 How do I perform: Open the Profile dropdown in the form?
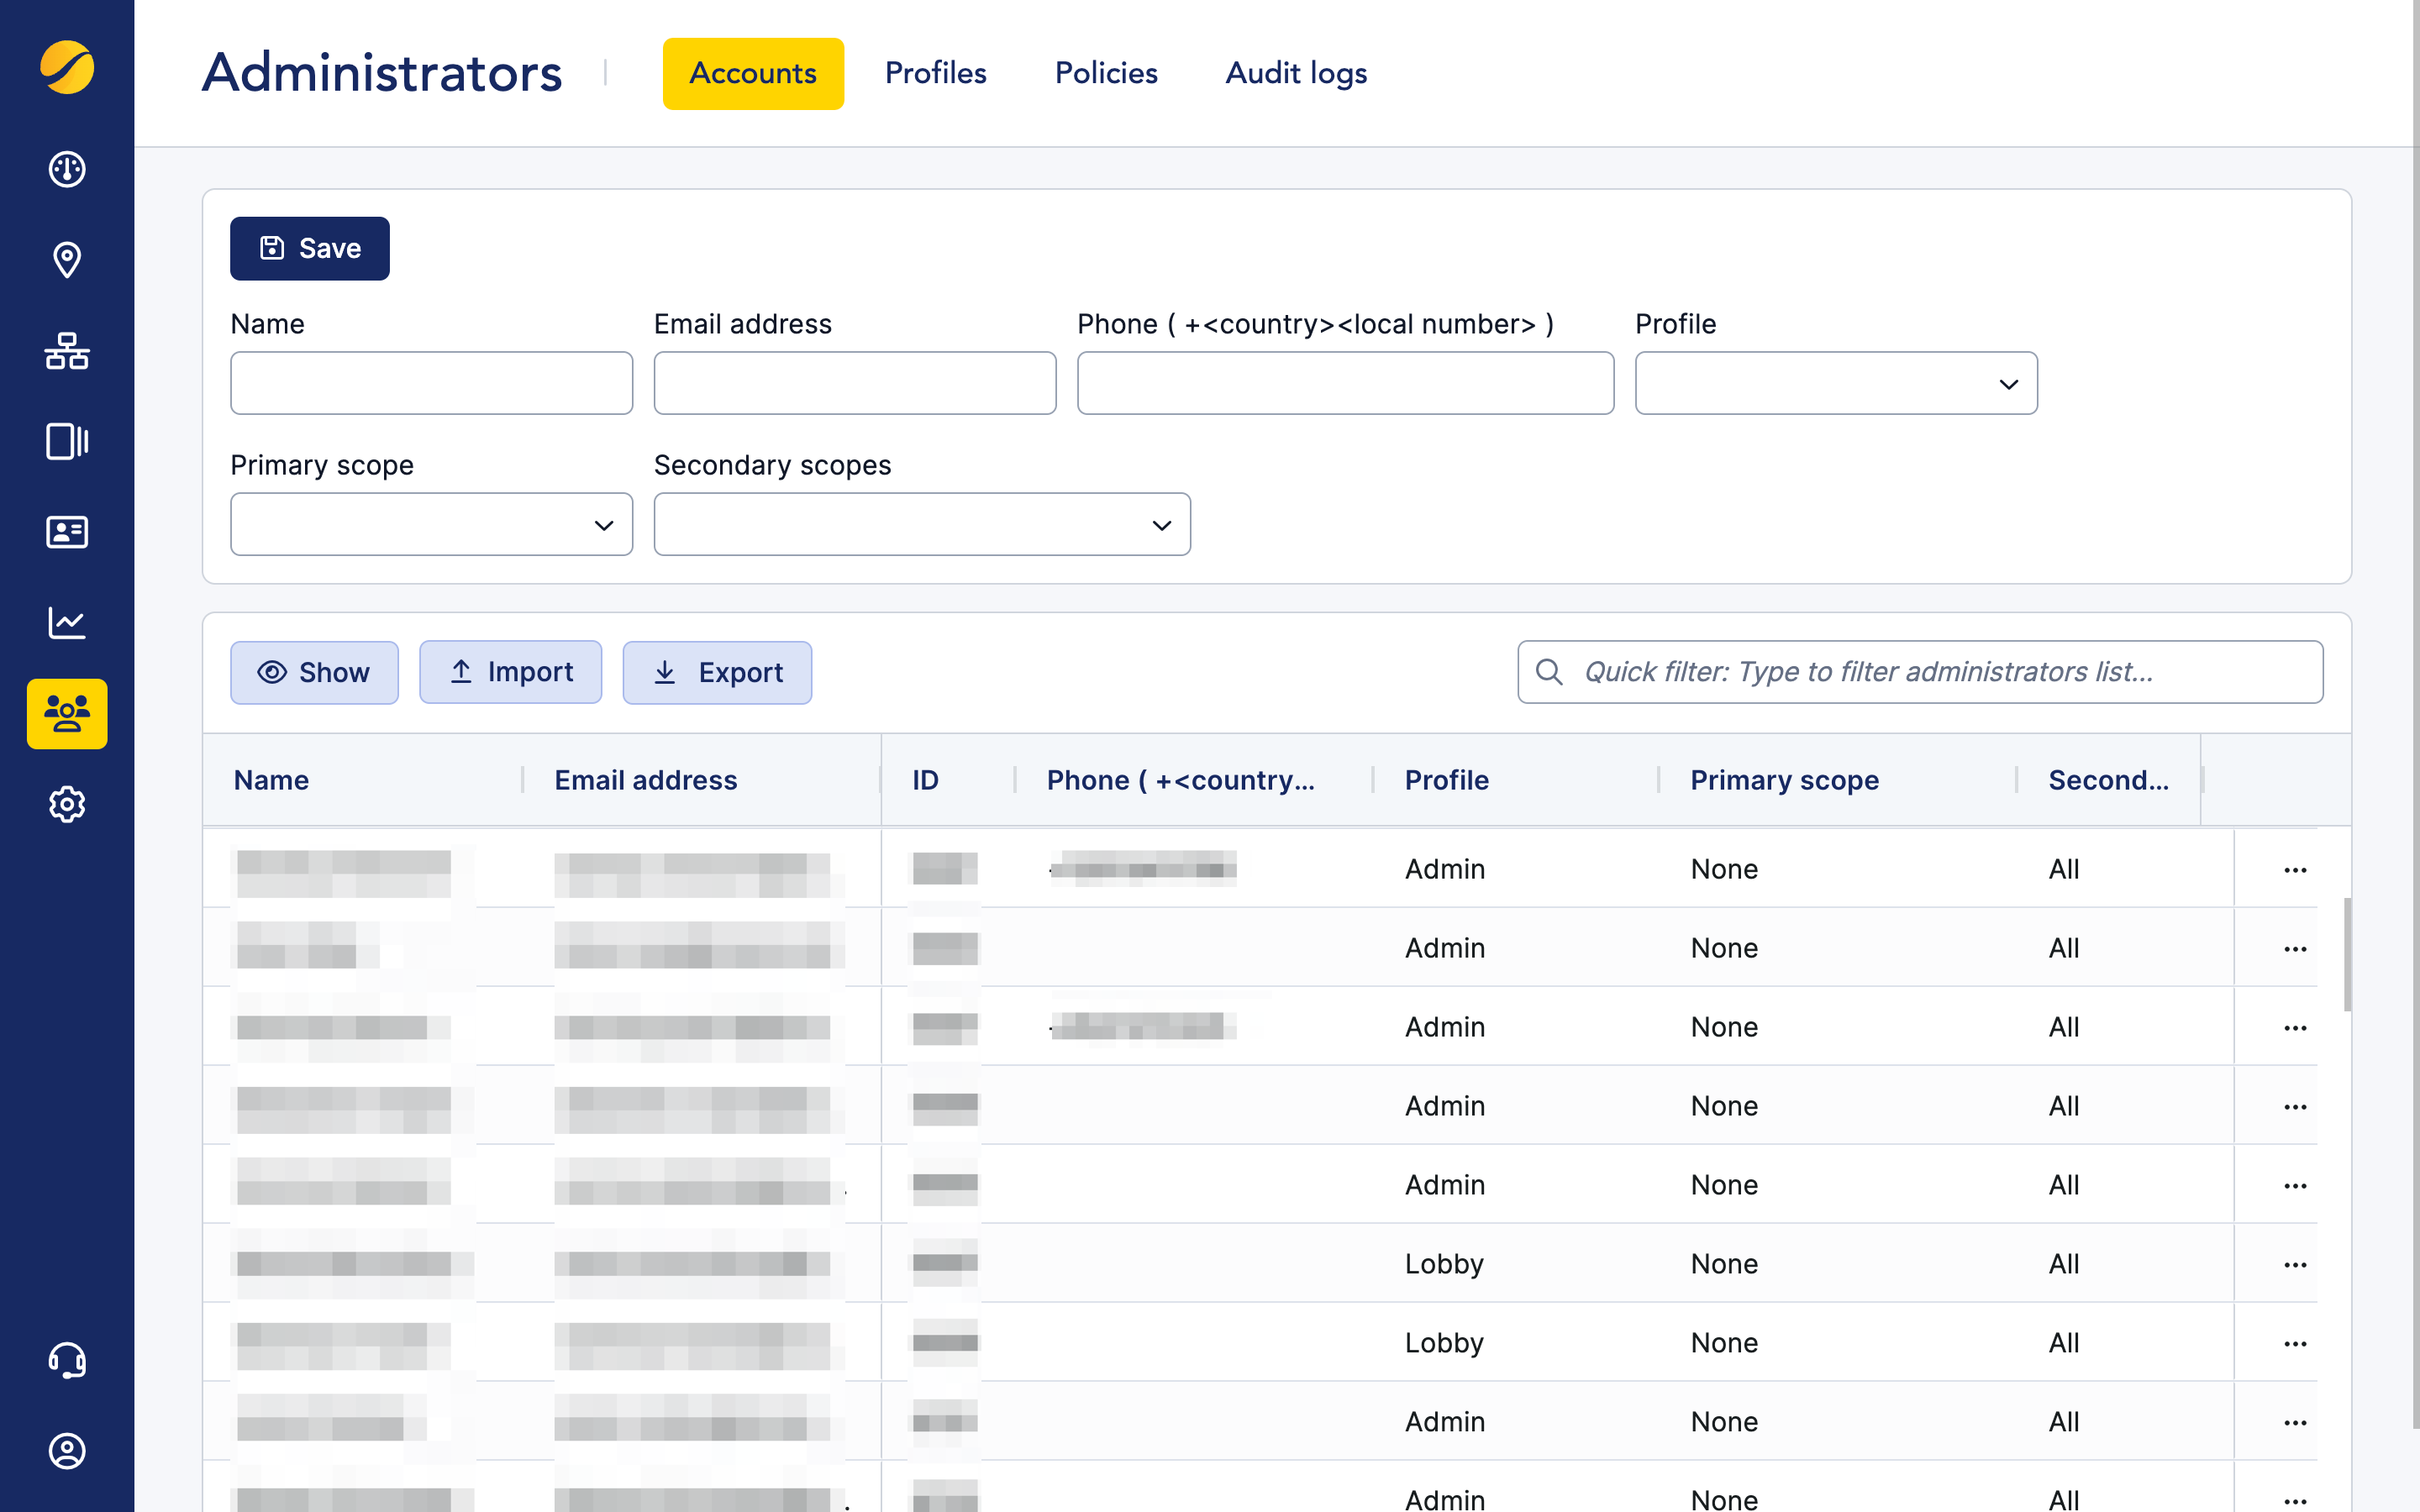1835,383
